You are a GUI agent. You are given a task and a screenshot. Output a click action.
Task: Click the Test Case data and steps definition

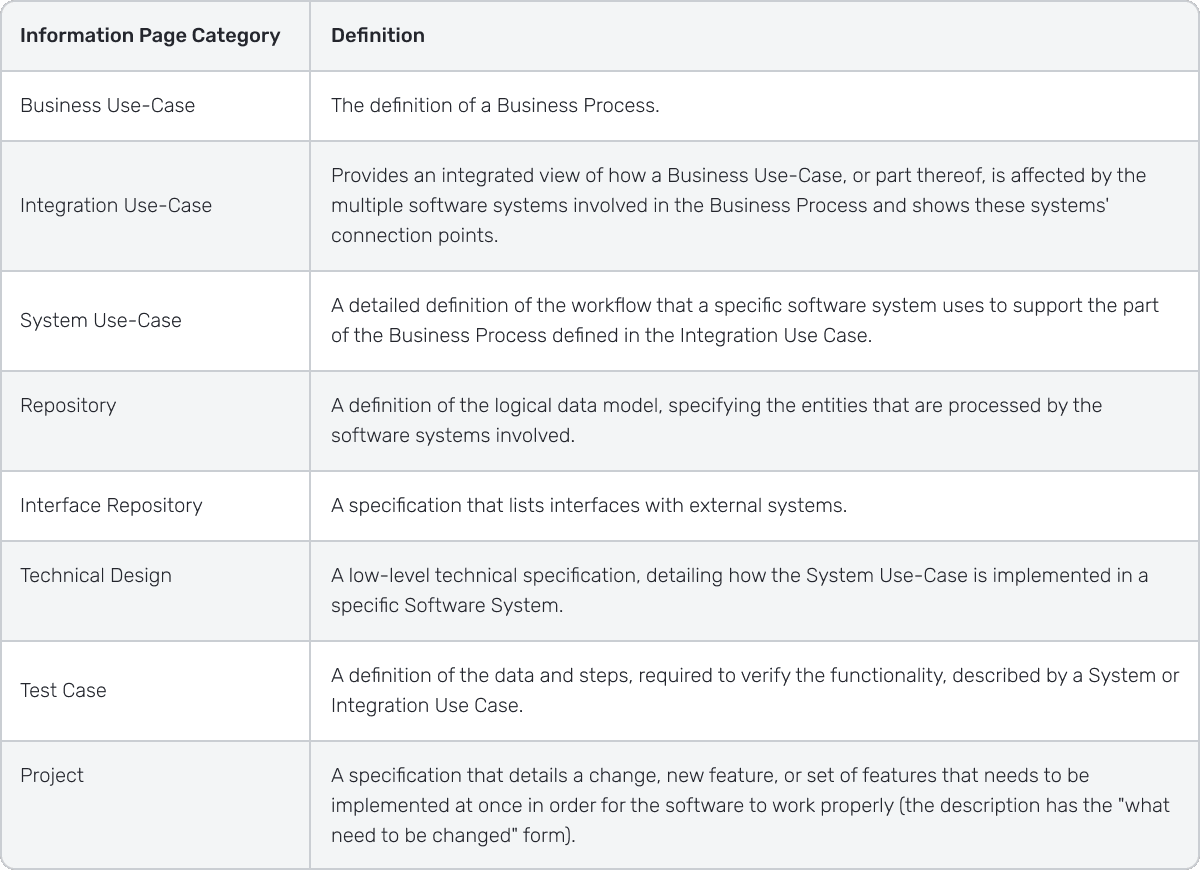click(755, 690)
